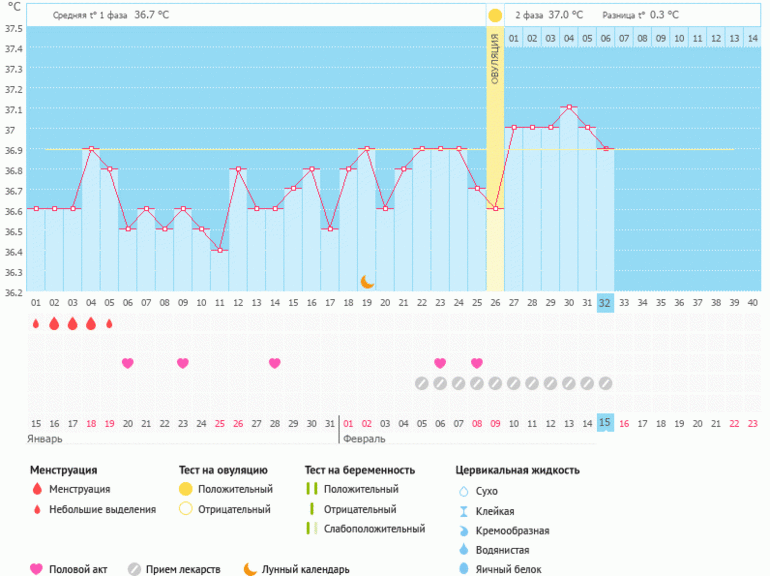The height and width of the screenshot is (576, 770).
Task: Click the negative ovulation test legend circle
Action: point(186,509)
